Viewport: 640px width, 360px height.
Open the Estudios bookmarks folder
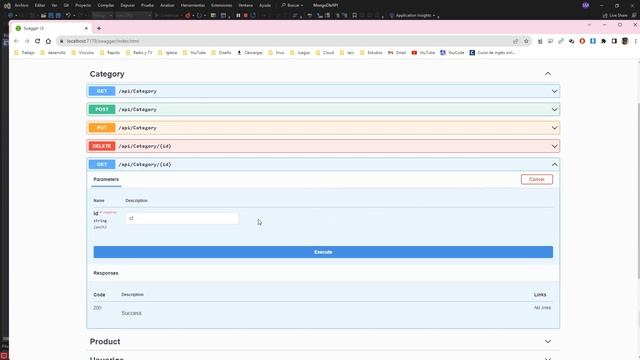tap(371, 53)
